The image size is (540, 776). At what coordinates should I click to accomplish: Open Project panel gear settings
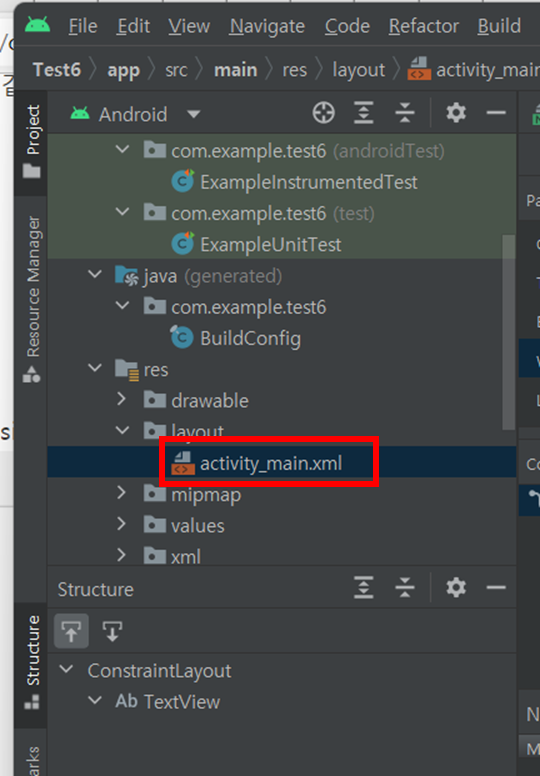point(456,113)
